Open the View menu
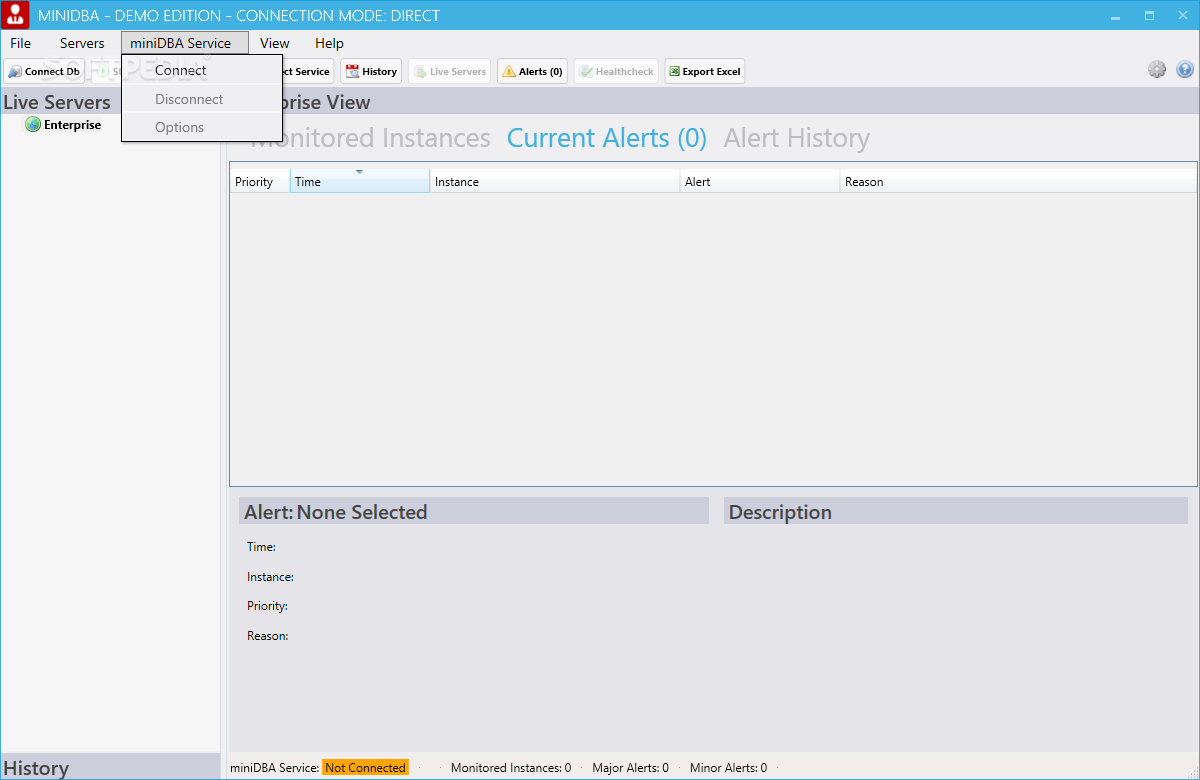Viewport: 1200px width, 780px height. point(274,43)
